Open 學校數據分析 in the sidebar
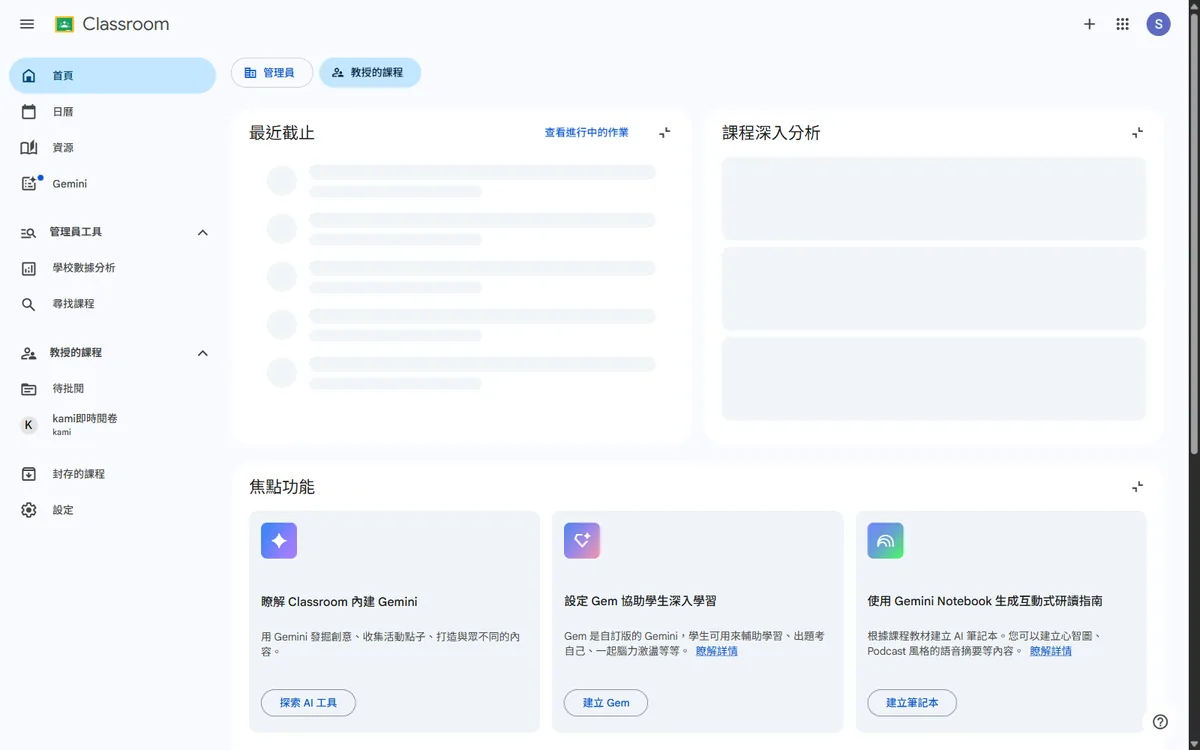The image size is (1200, 750). [x=112, y=268]
